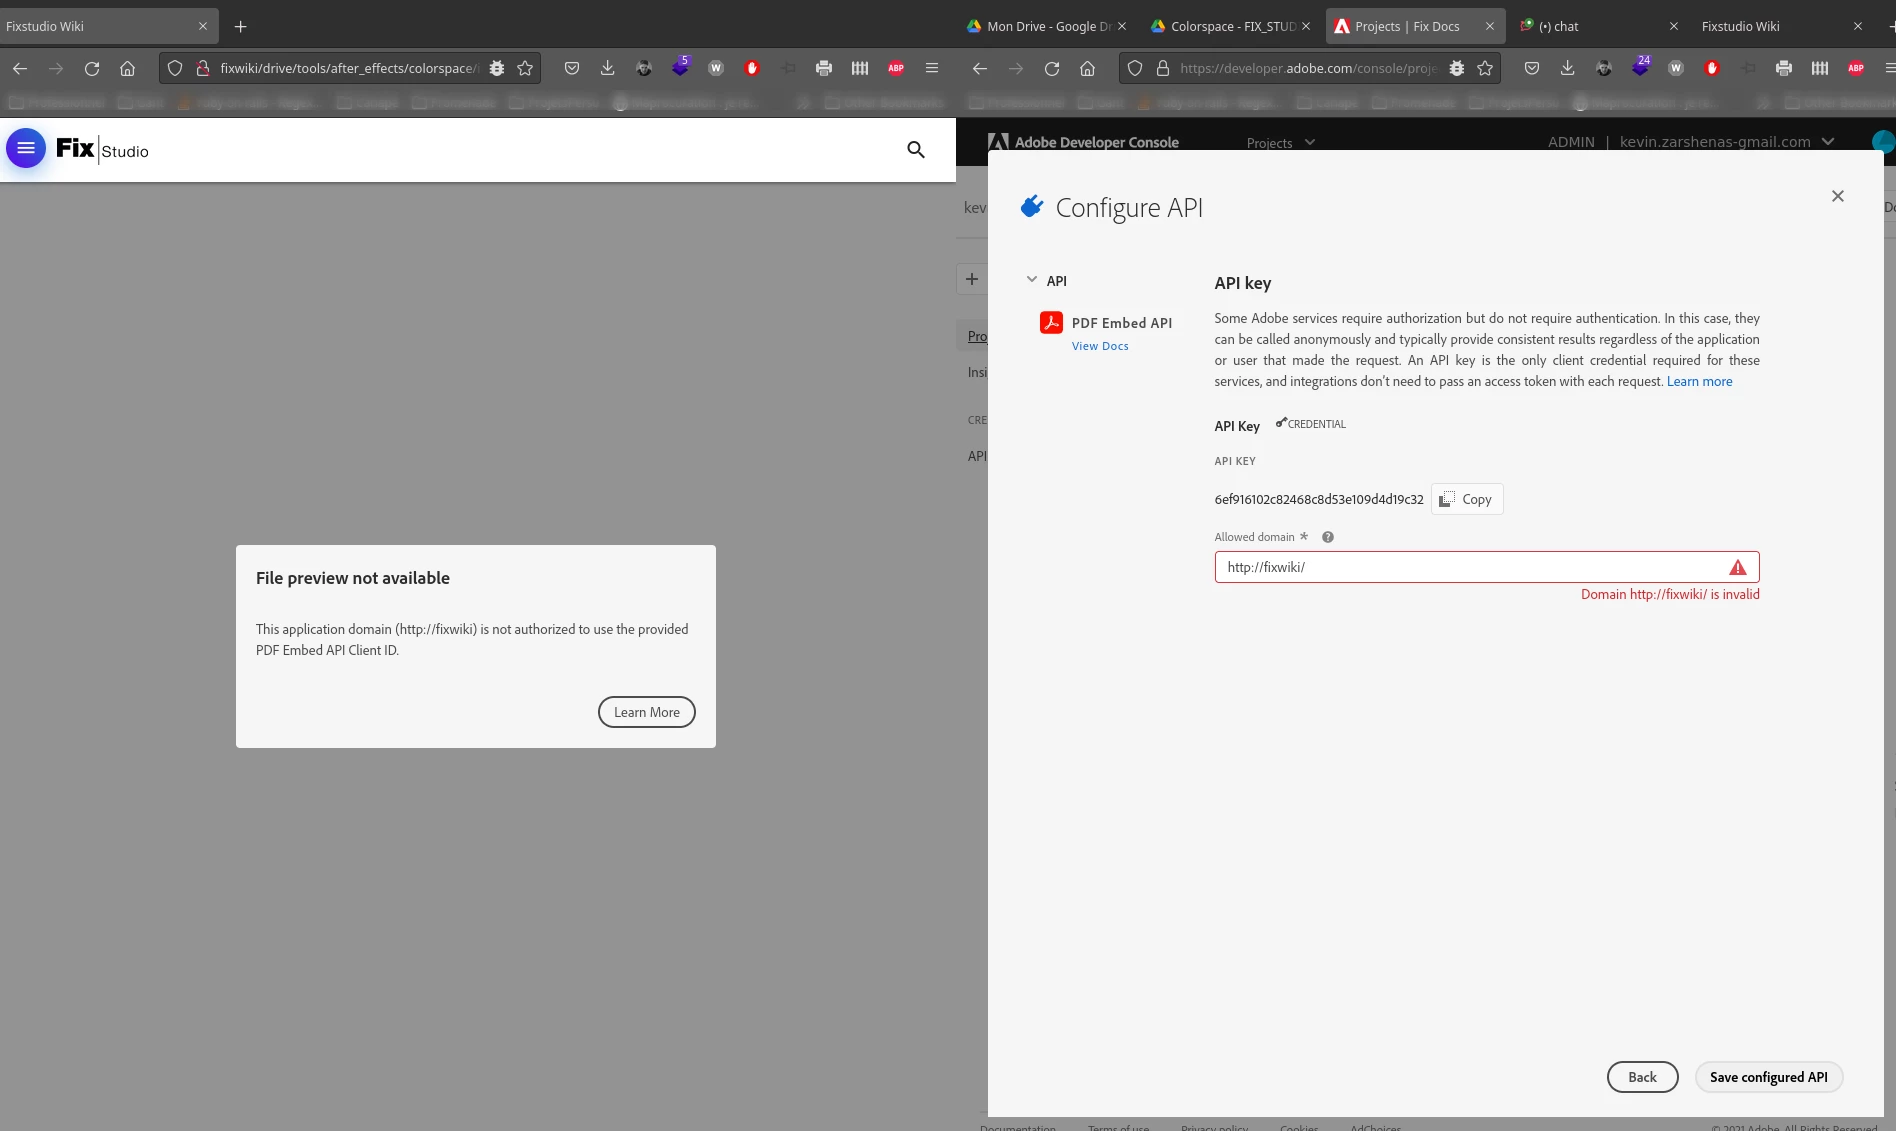The height and width of the screenshot is (1131, 1896).
Task: Select the Projects | Fix Docs tab
Action: [x=1414, y=26]
